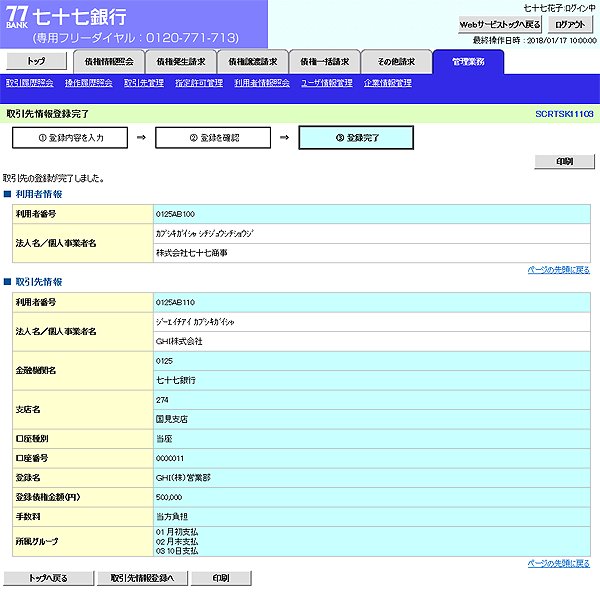This screenshot has width=600, height=592.
Task: Switch to 債権一括請求 tab
Action: 325,62
